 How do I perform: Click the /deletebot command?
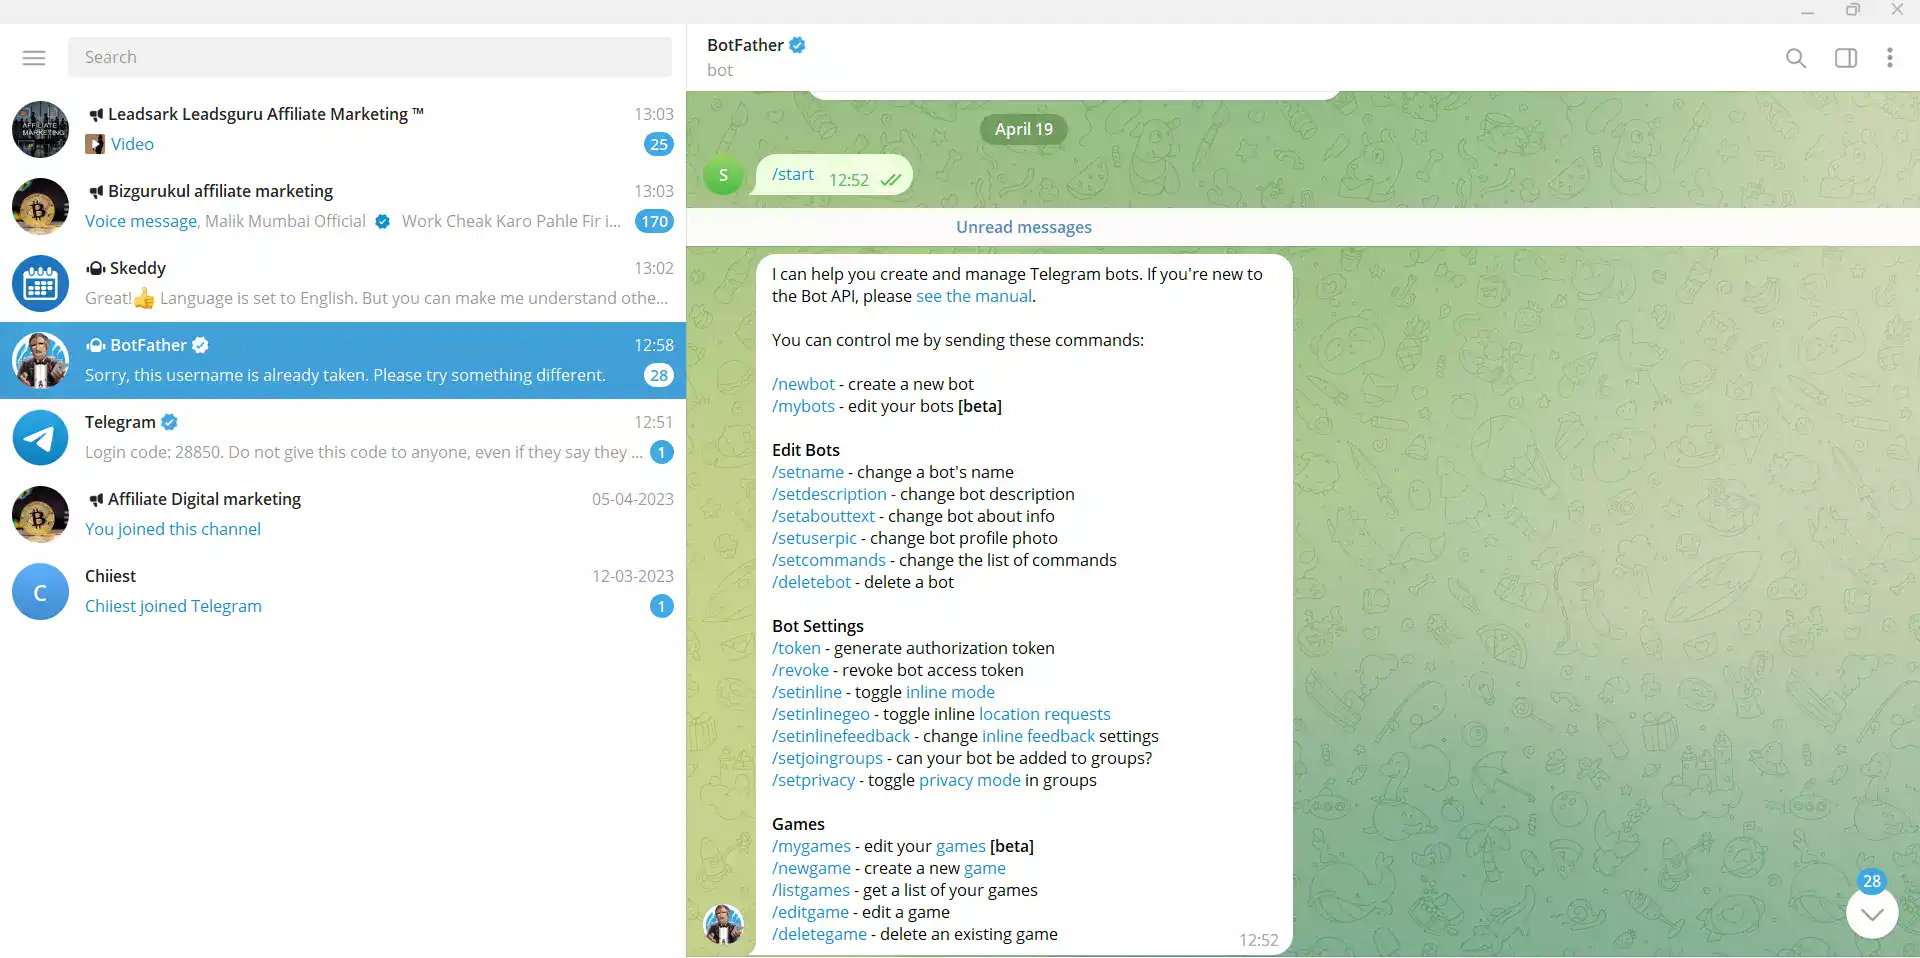tap(811, 582)
